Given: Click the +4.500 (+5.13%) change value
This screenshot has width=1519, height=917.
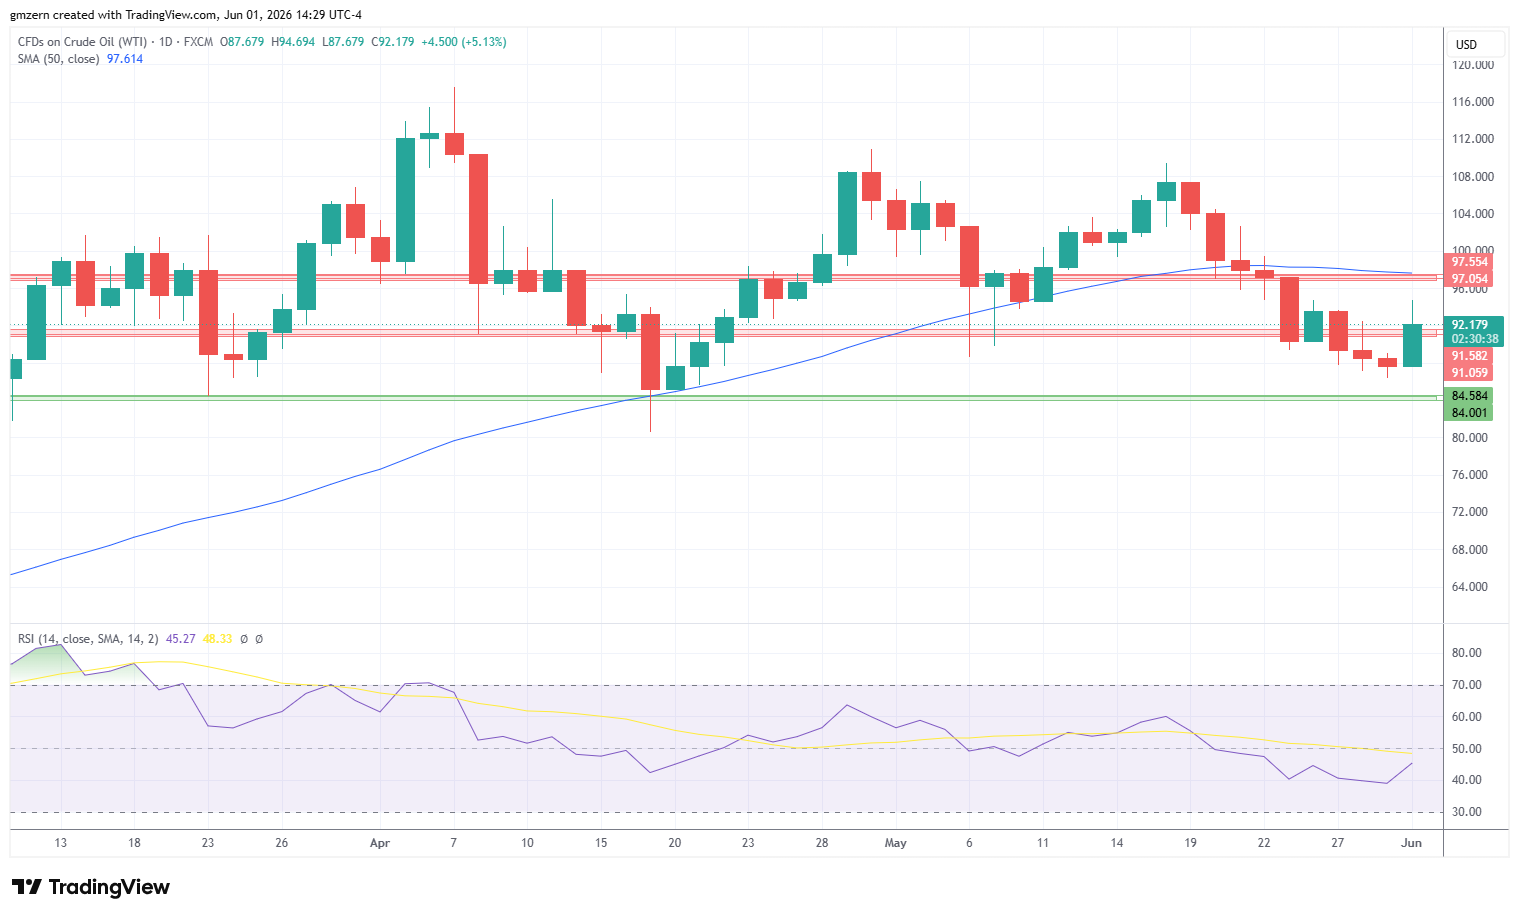Looking at the screenshot, I should (x=464, y=42).
